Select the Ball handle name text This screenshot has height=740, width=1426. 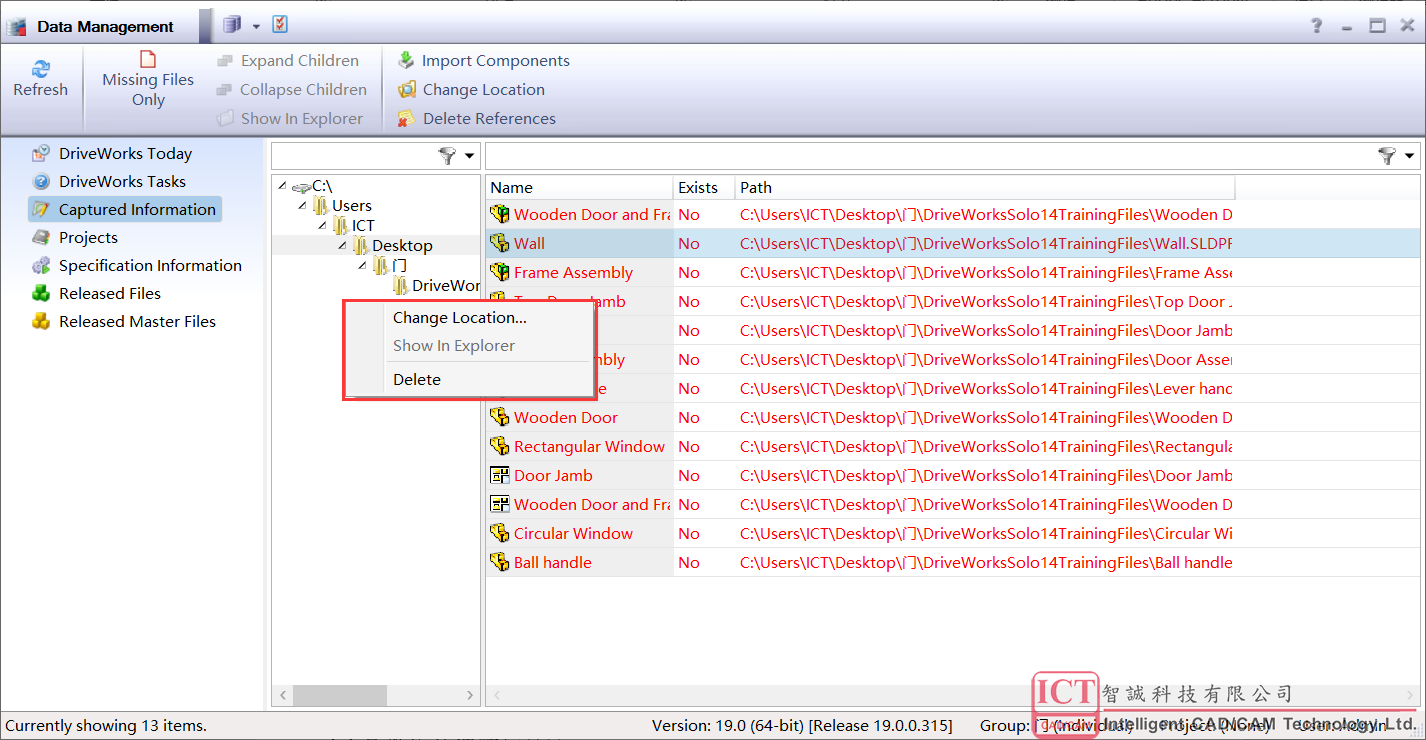[553, 563]
